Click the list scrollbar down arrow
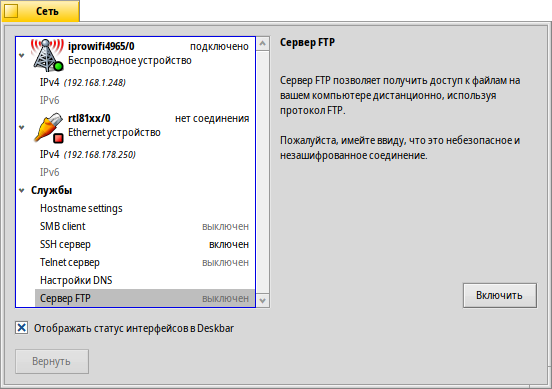 click(263, 301)
